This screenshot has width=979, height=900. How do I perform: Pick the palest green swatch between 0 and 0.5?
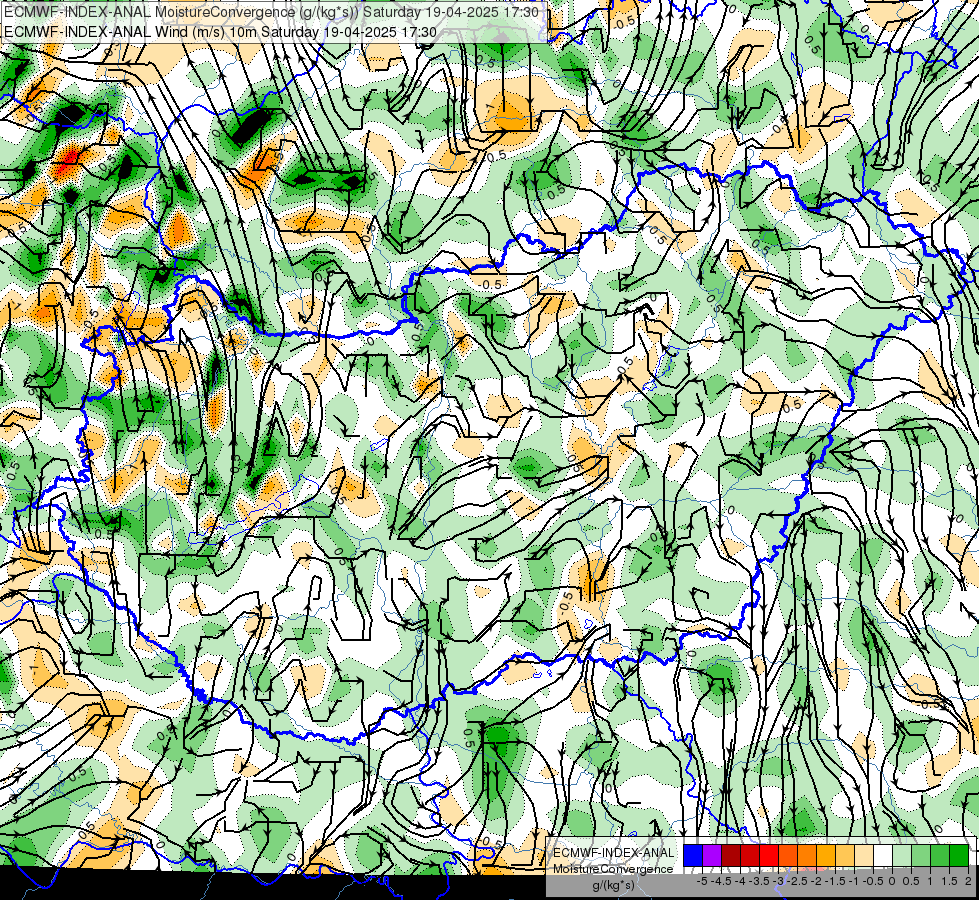click(902, 855)
